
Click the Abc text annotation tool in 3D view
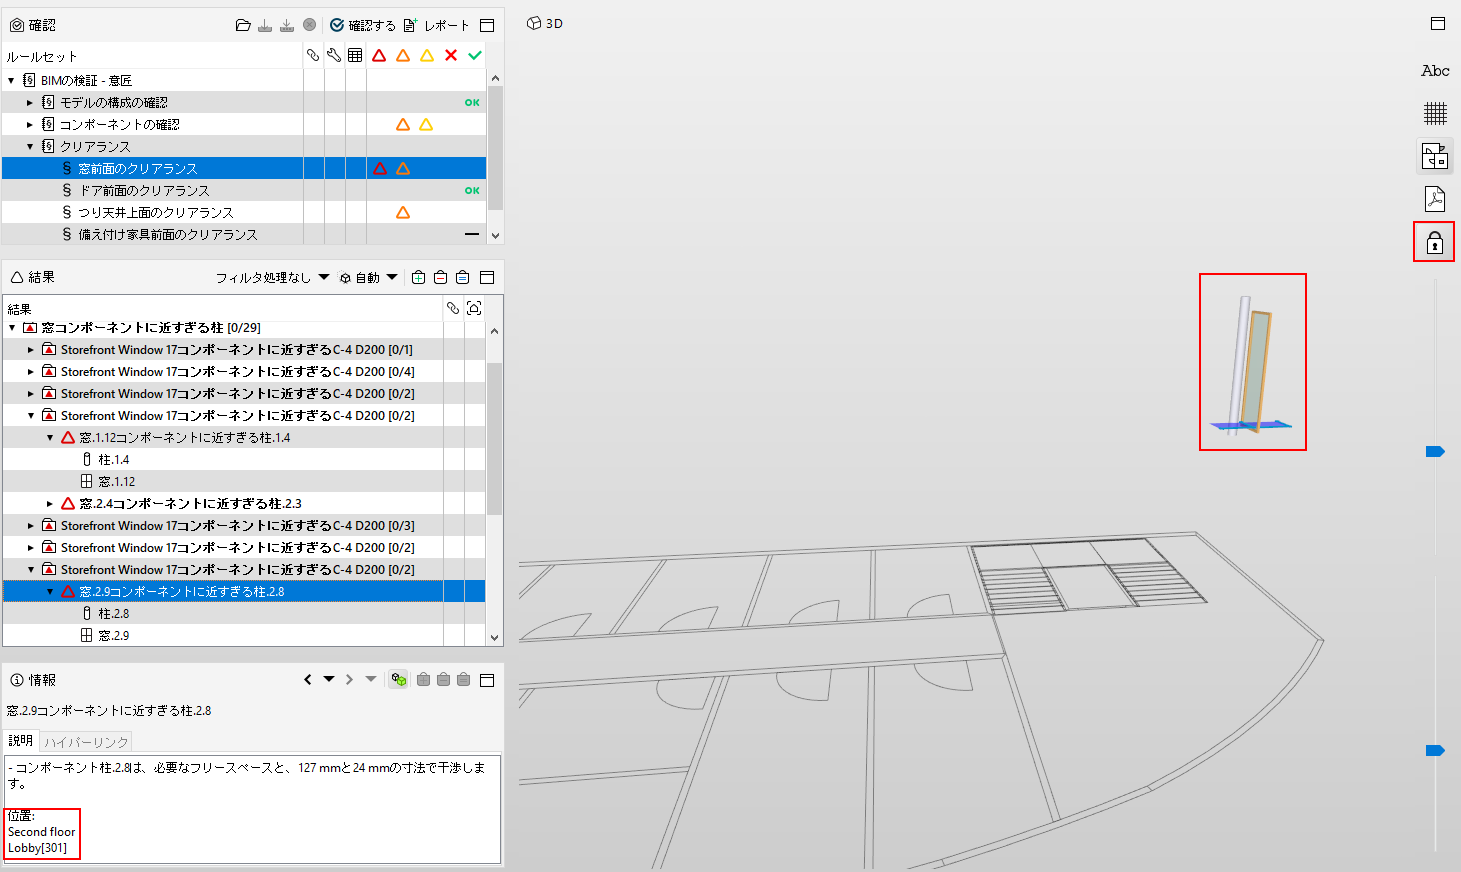pos(1435,71)
